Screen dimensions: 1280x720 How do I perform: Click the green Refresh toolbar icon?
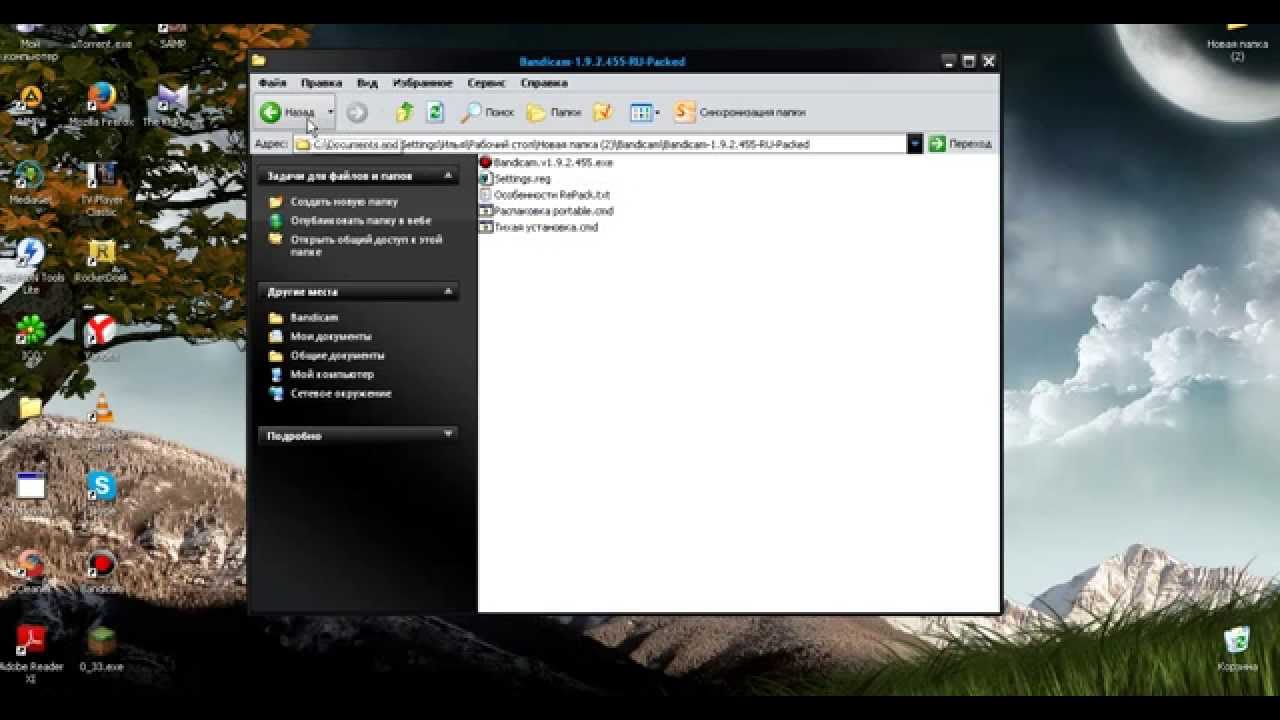[x=435, y=112]
